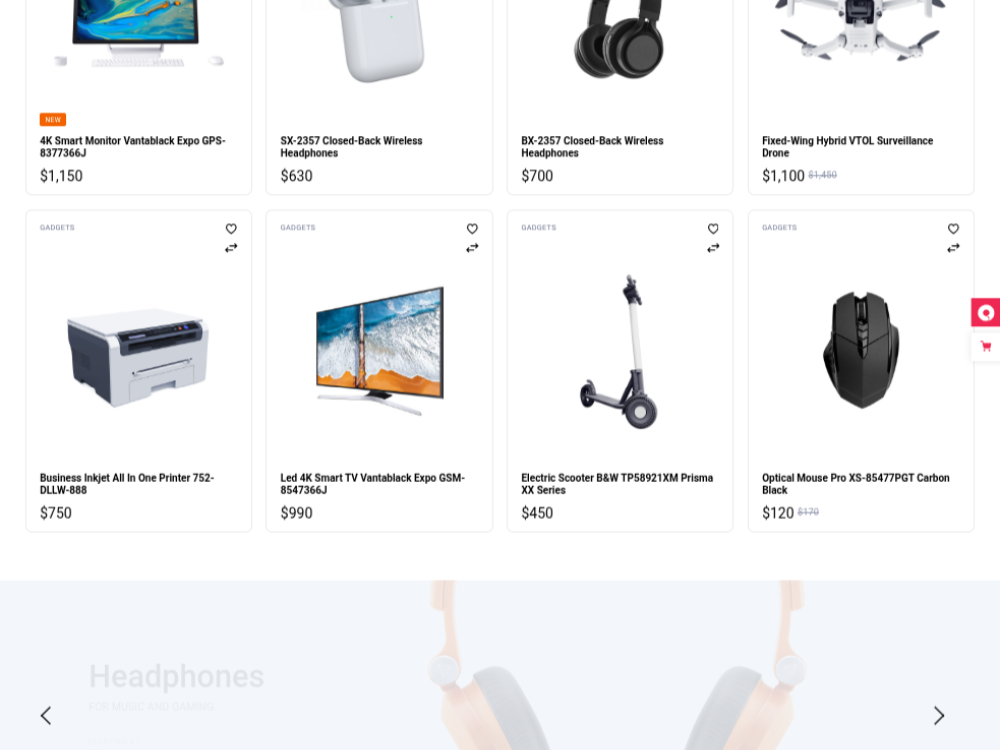This screenshot has height=750, width=1000.
Task: Wishlist the Electric Scooter B&W heart icon
Action: 713,228
